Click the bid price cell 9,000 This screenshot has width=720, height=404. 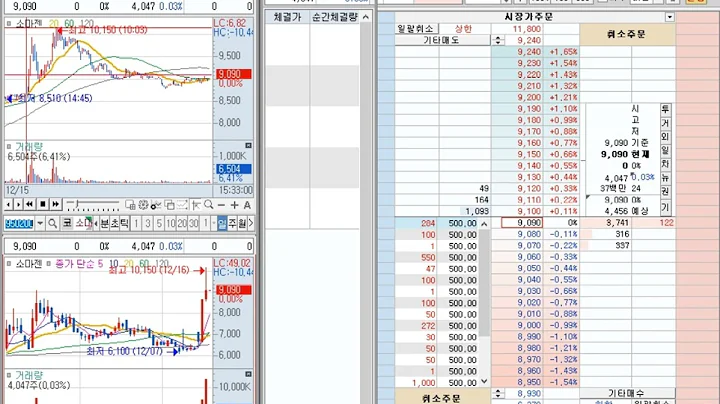click(x=517, y=325)
